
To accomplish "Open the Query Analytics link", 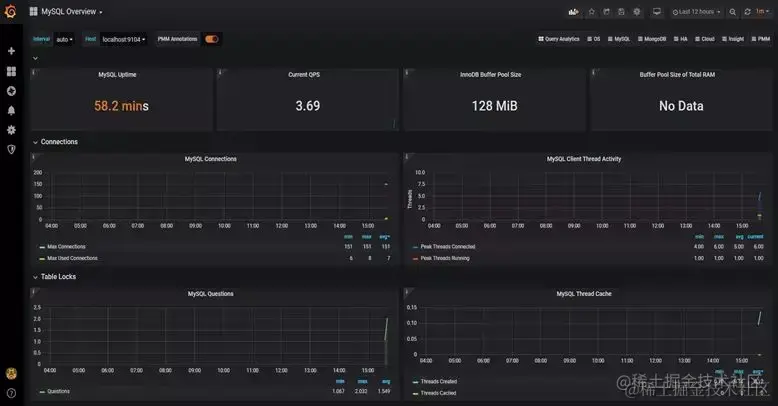I will click(x=559, y=39).
